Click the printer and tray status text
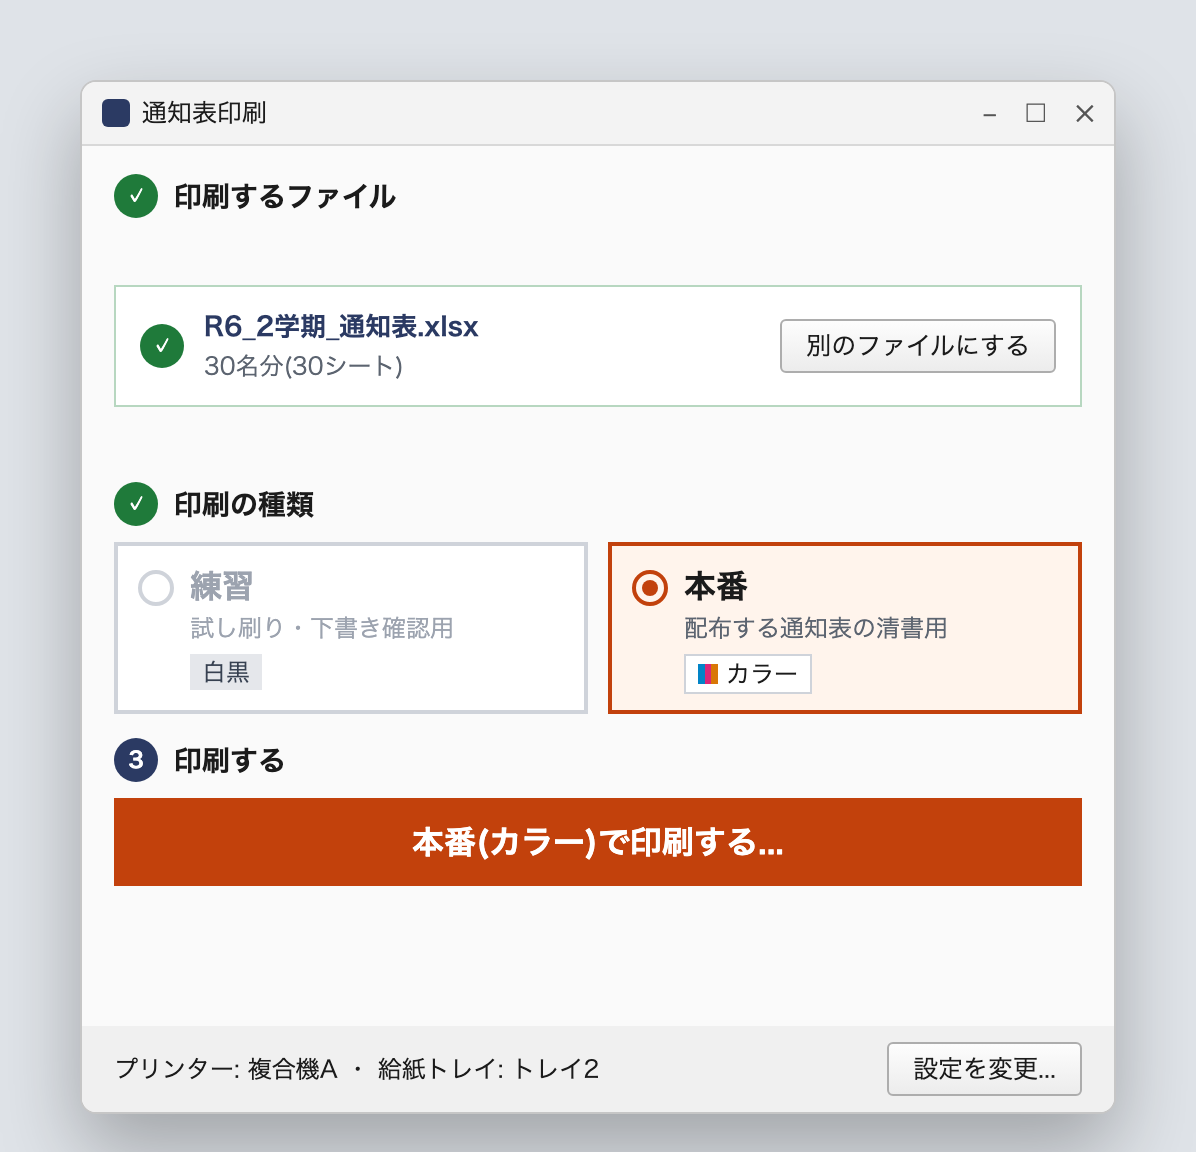 (x=357, y=1069)
